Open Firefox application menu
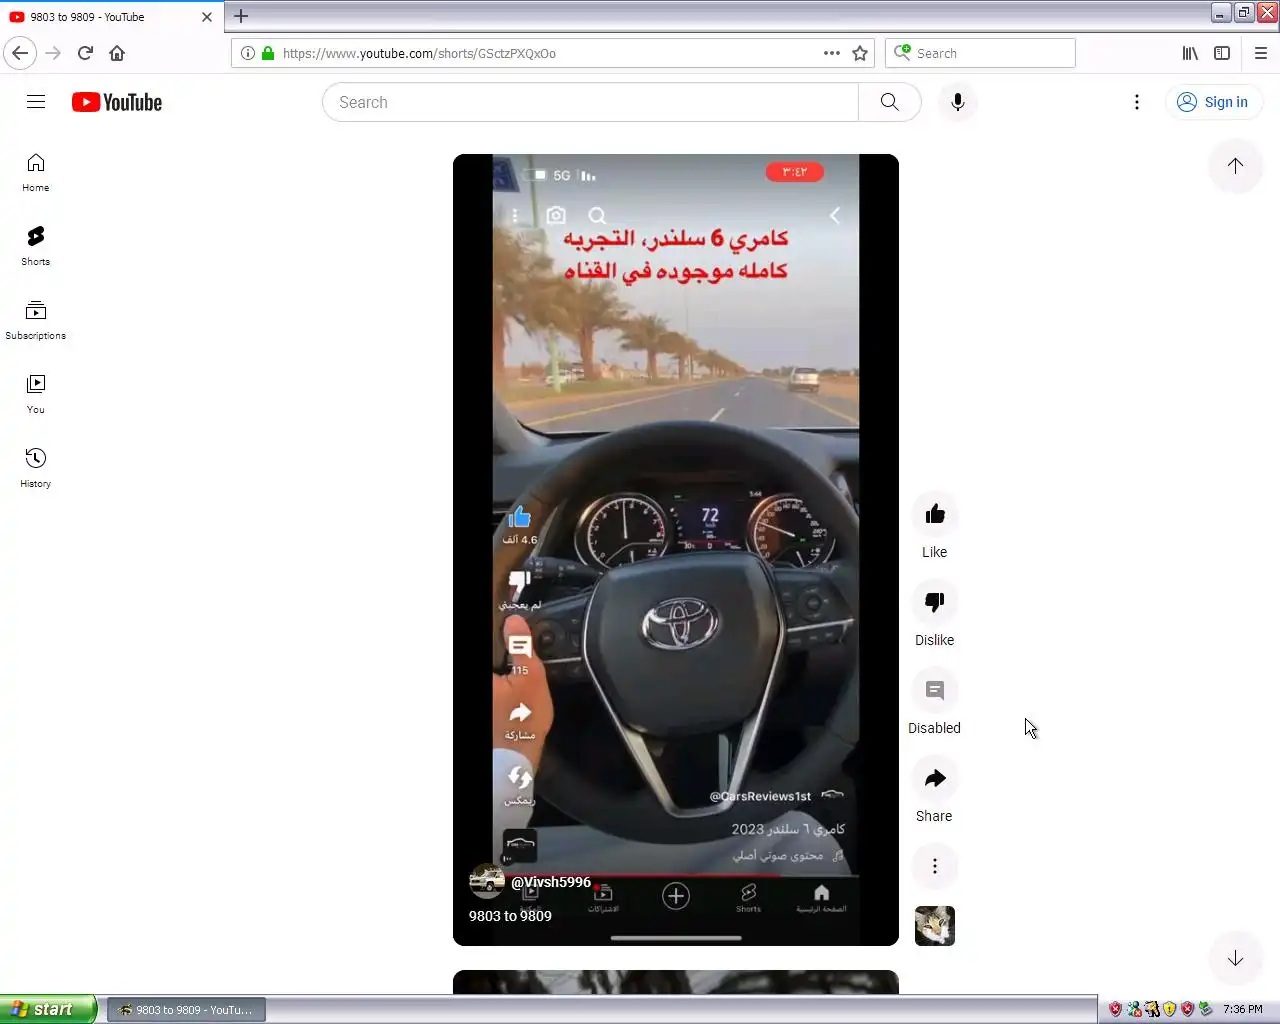 click(x=1261, y=53)
